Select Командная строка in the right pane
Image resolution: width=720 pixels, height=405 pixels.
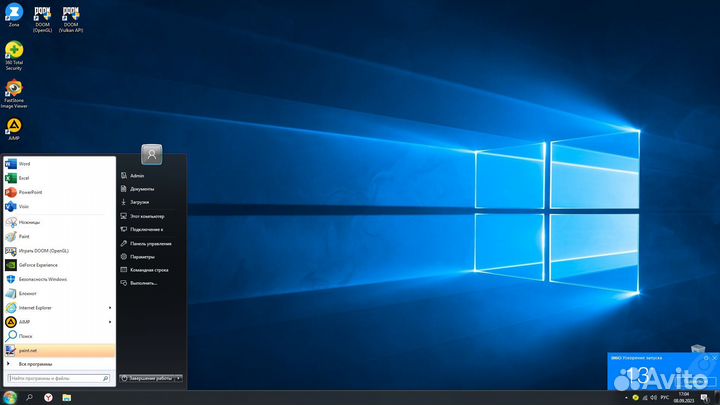coord(149,270)
